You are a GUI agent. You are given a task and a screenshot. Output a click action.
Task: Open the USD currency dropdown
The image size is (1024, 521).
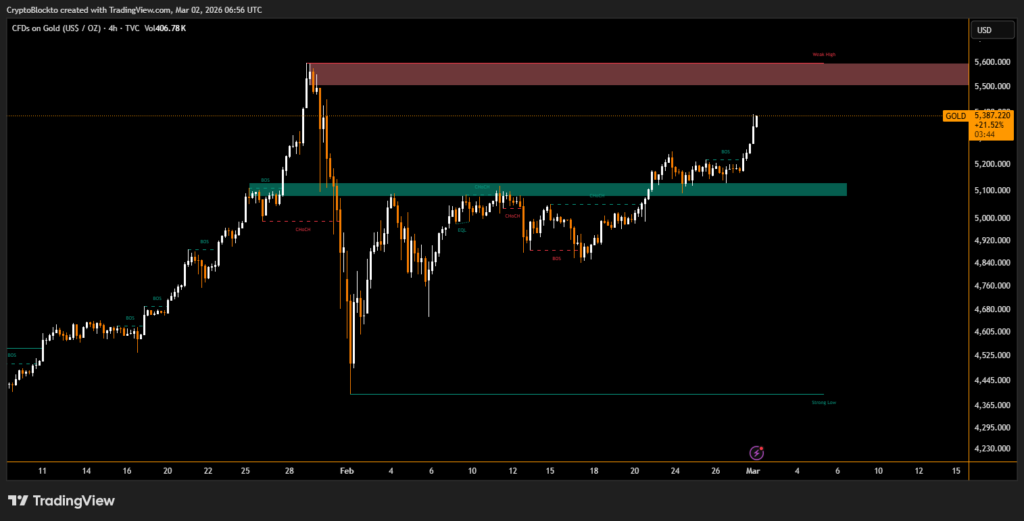pyautogui.click(x=984, y=30)
